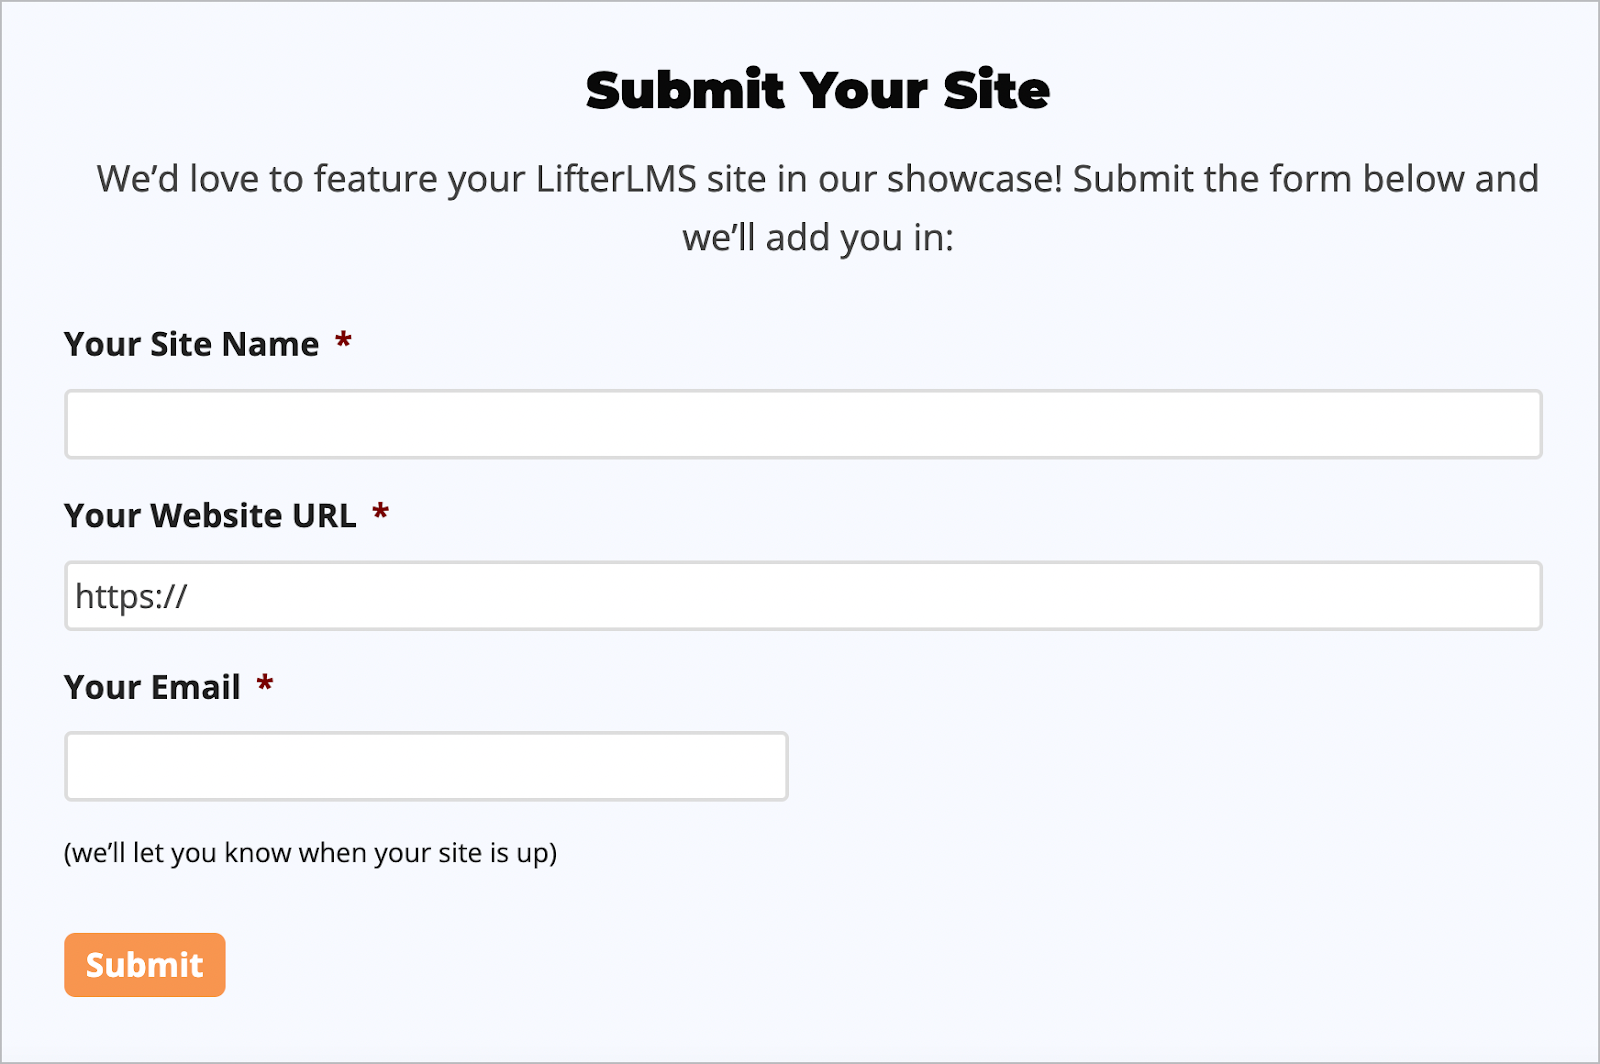This screenshot has height=1064, width=1600.
Task: Click the Submit button's text label
Action: (x=144, y=964)
